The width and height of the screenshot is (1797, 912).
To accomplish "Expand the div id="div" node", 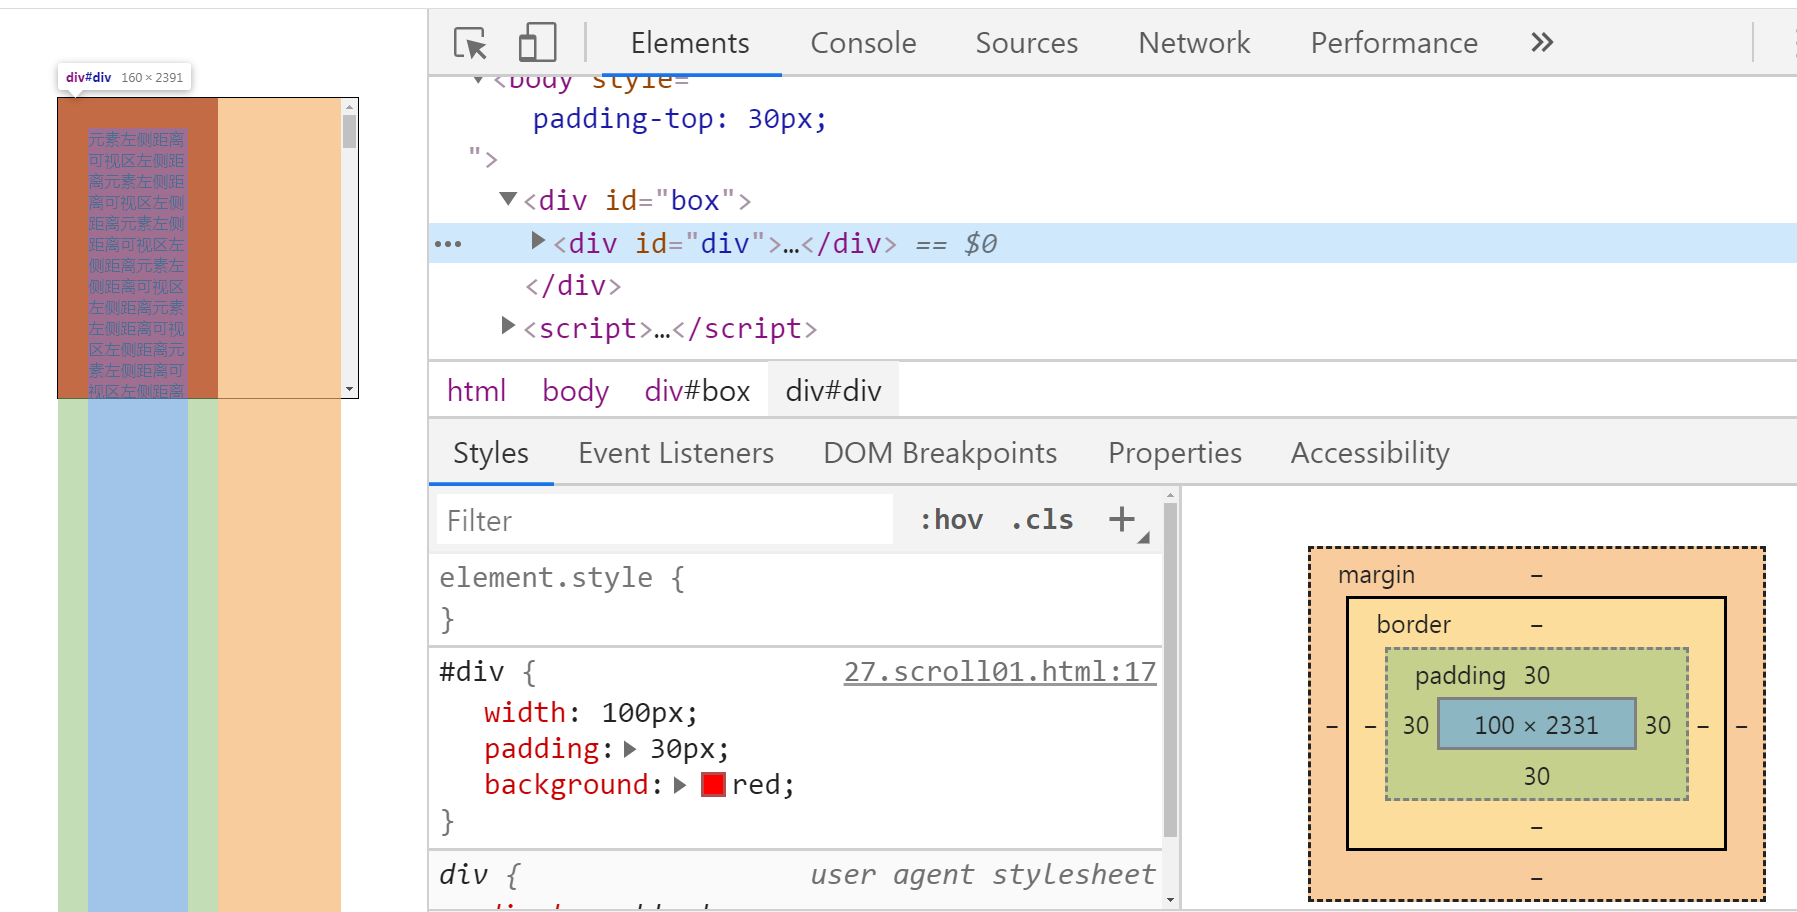I will click(538, 241).
